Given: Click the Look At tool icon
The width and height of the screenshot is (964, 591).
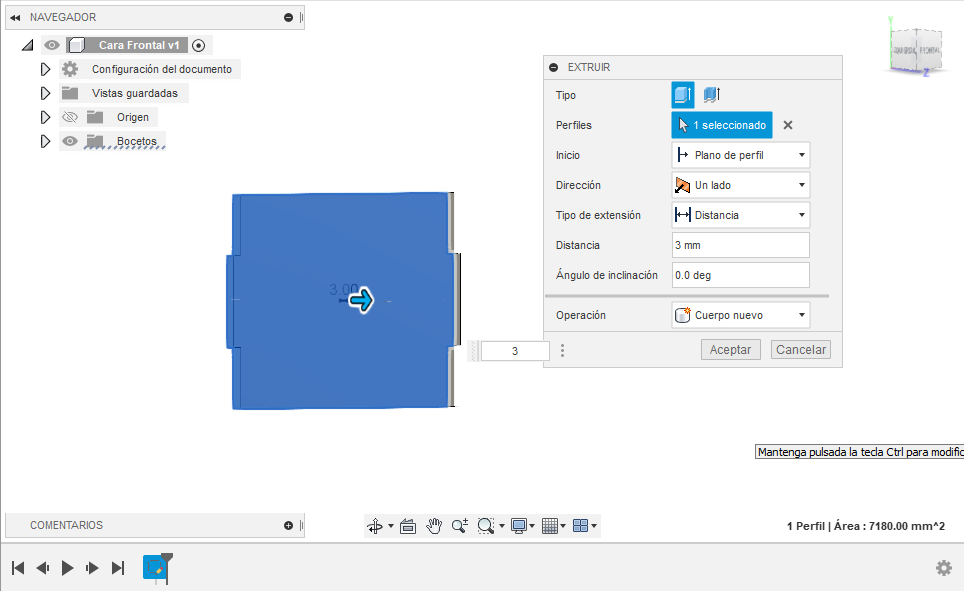Looking at the screenshot, I should [408, 526].
